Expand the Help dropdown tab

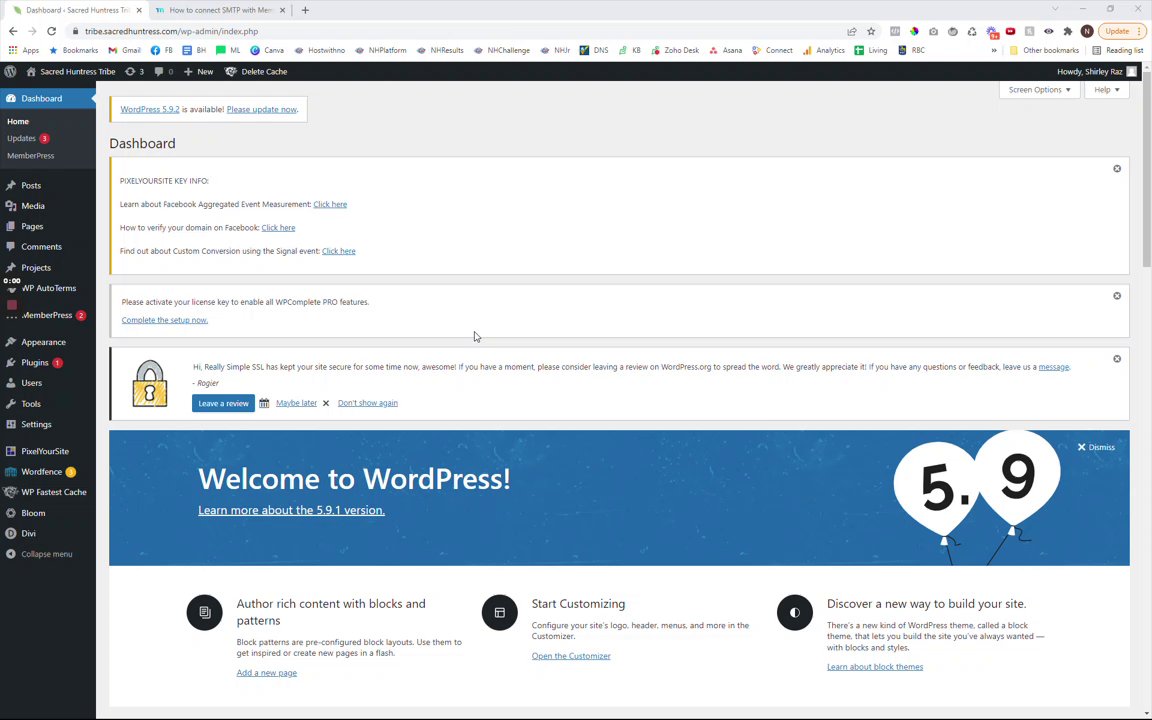[x=1106, y=90]
